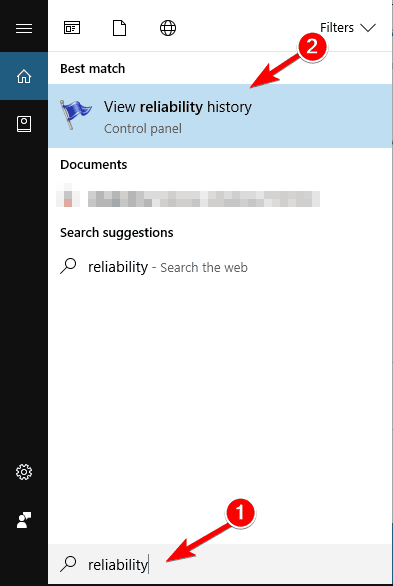Click the Control panel subtitle text
The width and height of the screenshot is (393, 586).
tap(143, 129)
